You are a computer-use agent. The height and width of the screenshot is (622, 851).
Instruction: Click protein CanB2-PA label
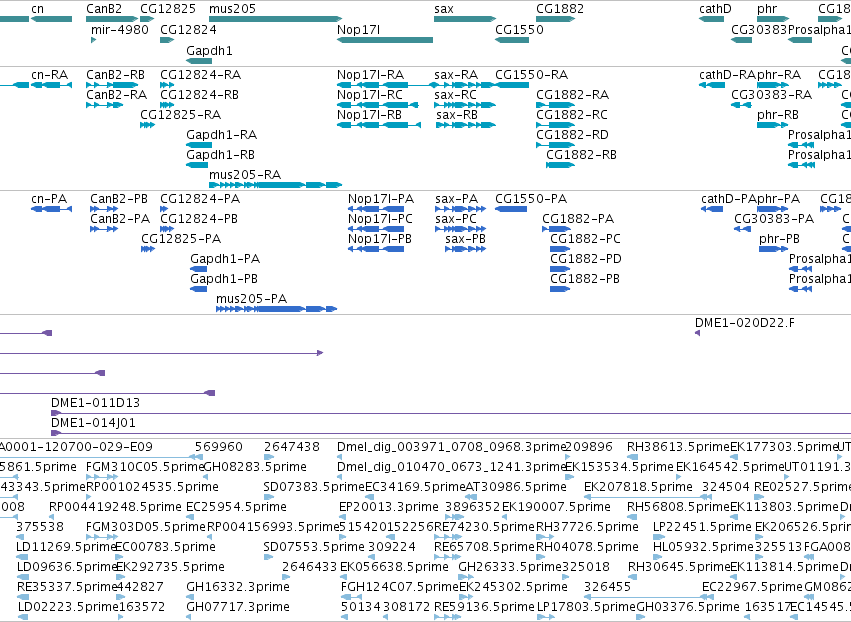click(120, 219)
